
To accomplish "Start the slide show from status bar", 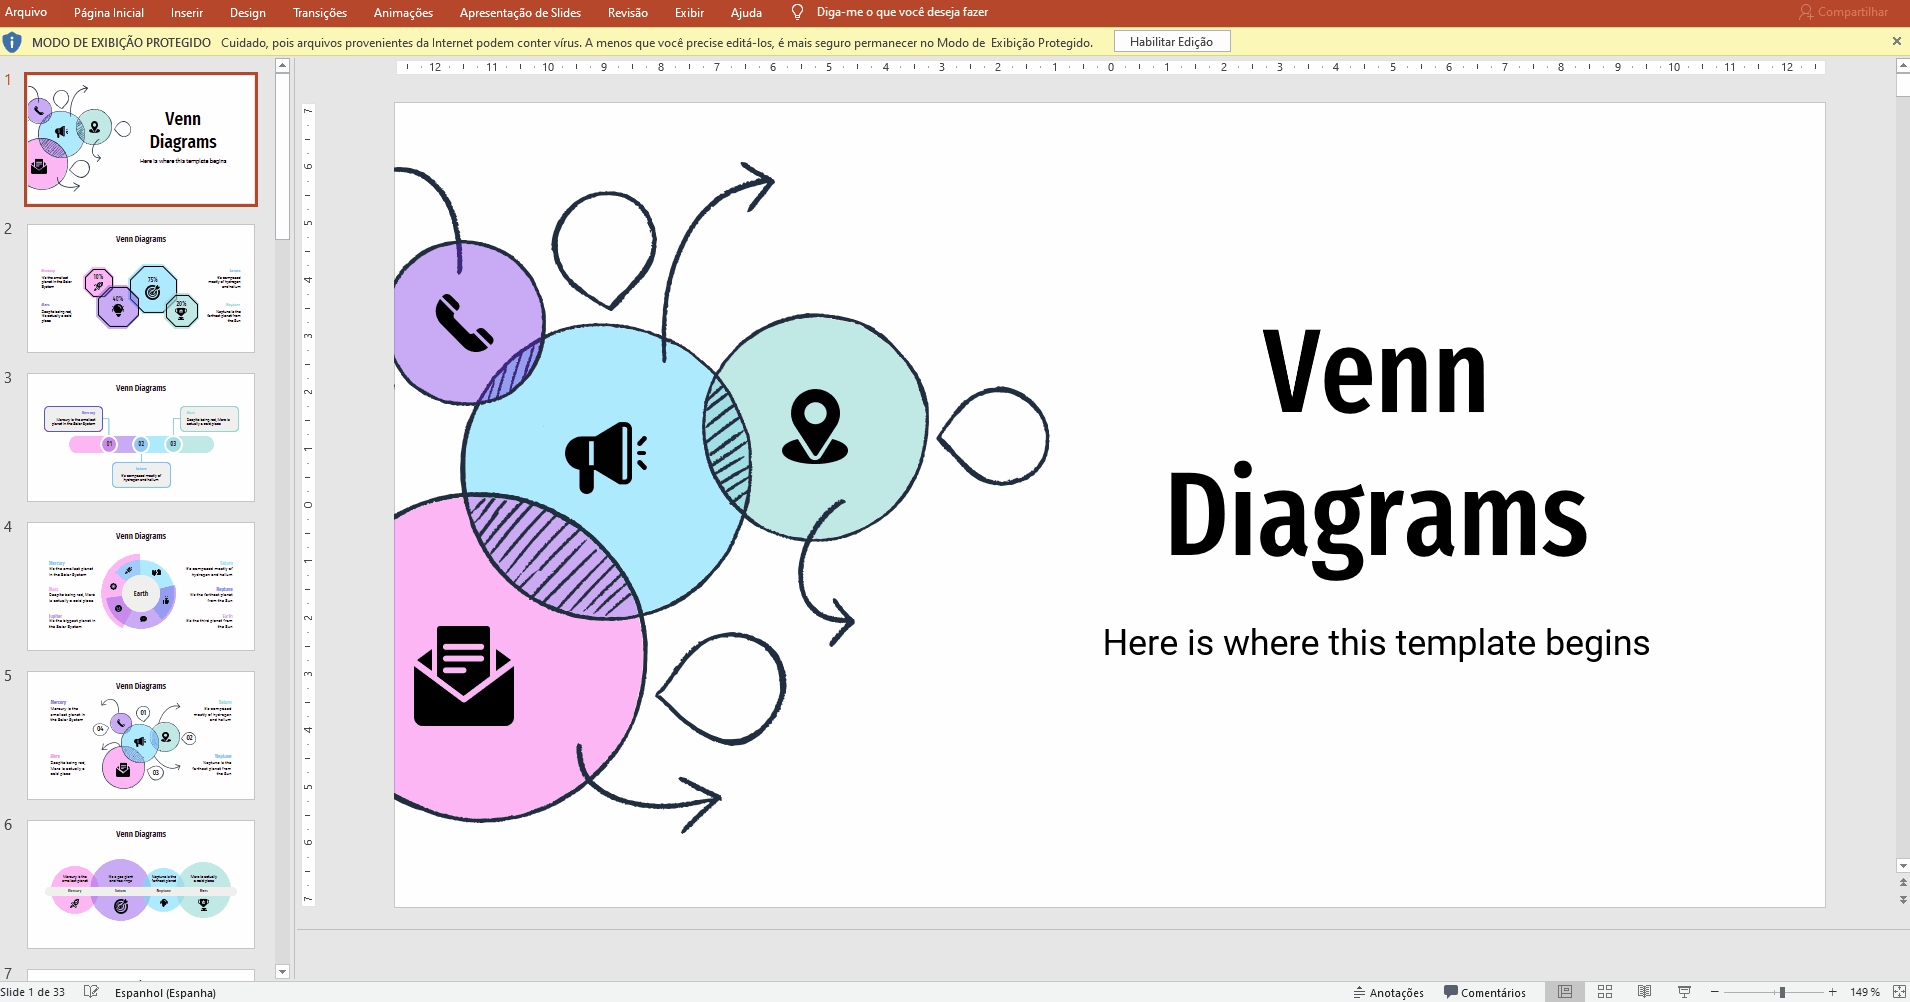I will 1684,992.
